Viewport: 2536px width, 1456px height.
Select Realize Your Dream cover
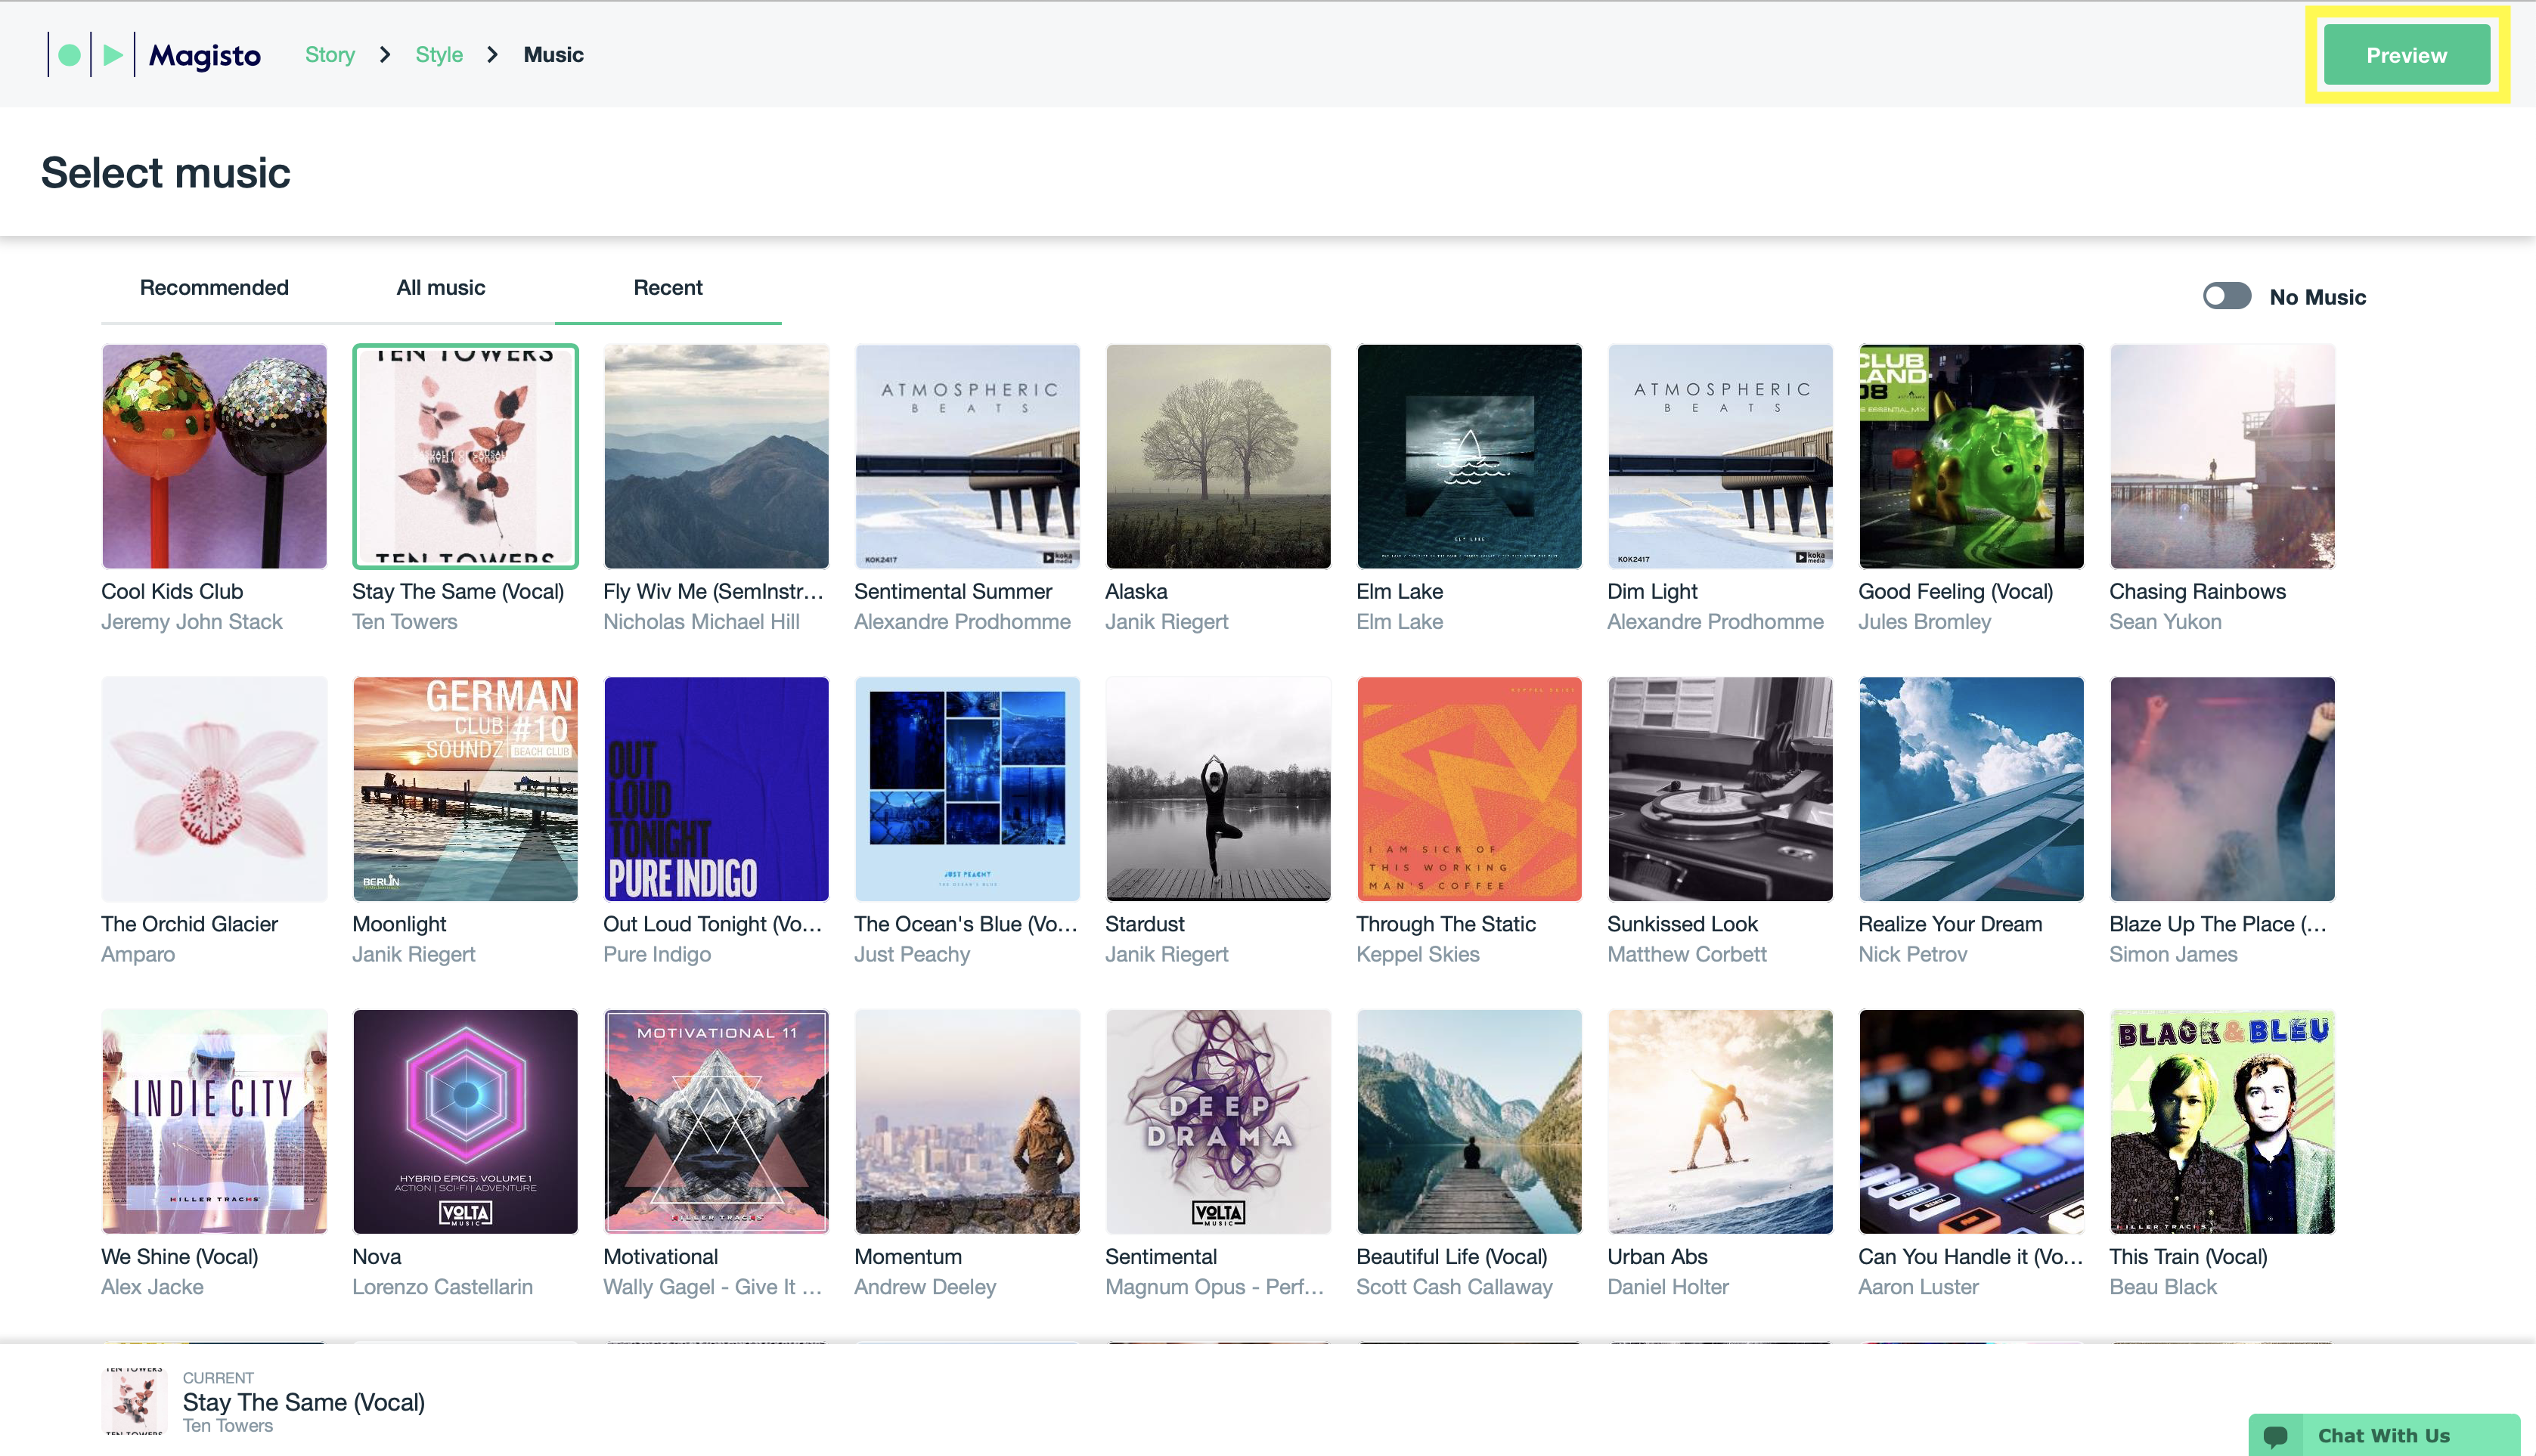tap(1971, 789)
